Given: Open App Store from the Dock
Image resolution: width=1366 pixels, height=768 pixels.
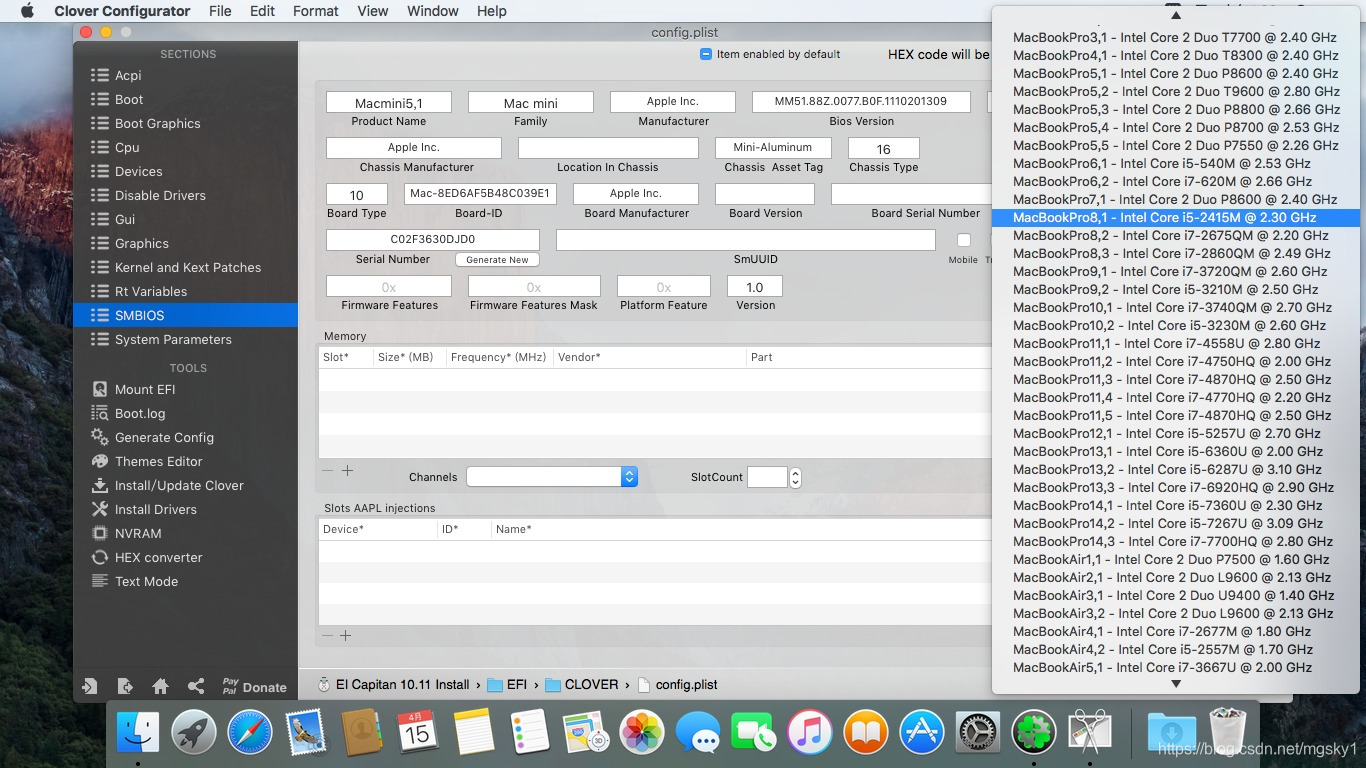Looking at the screenshot, I should tap(922, 733).
